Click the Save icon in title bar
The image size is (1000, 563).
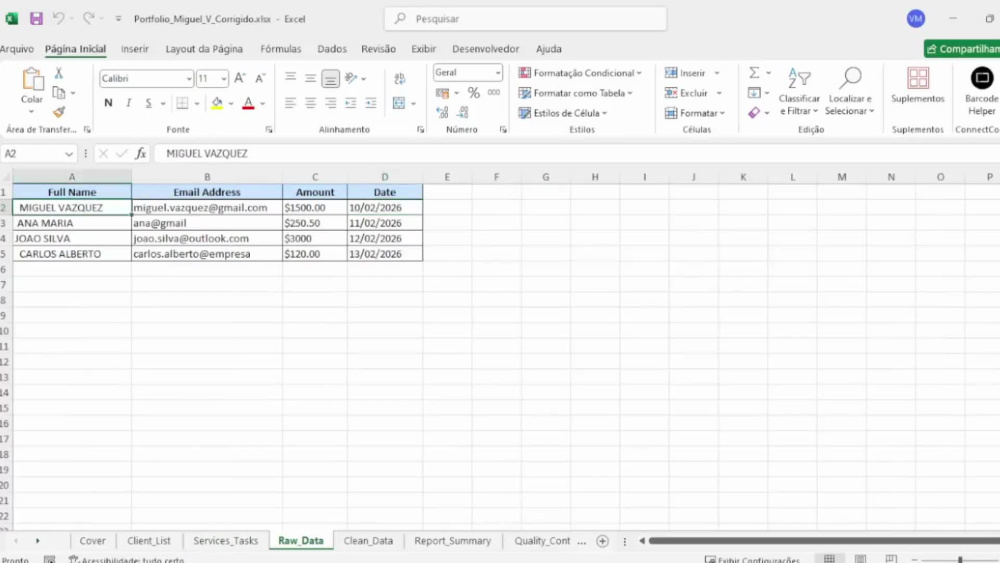36,18
